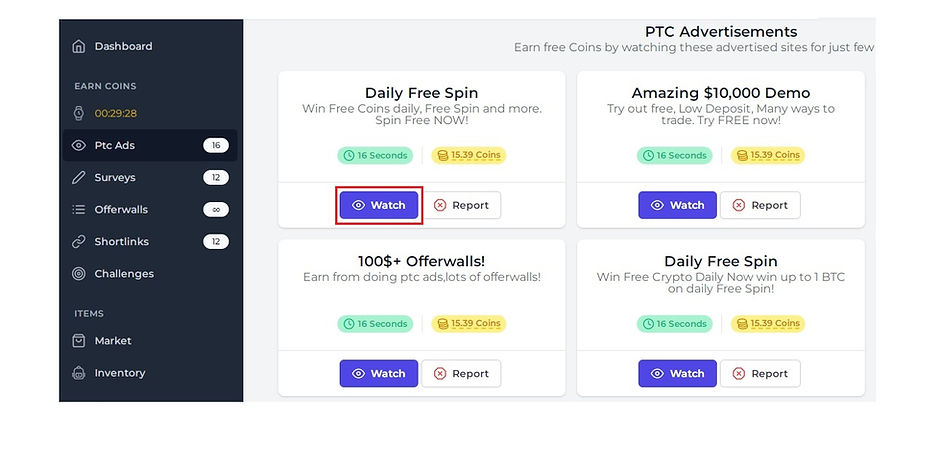This screenshot has width=940, height=450.
Task: Click the Offerwalls list icon
Action: [x=79, y=210]
